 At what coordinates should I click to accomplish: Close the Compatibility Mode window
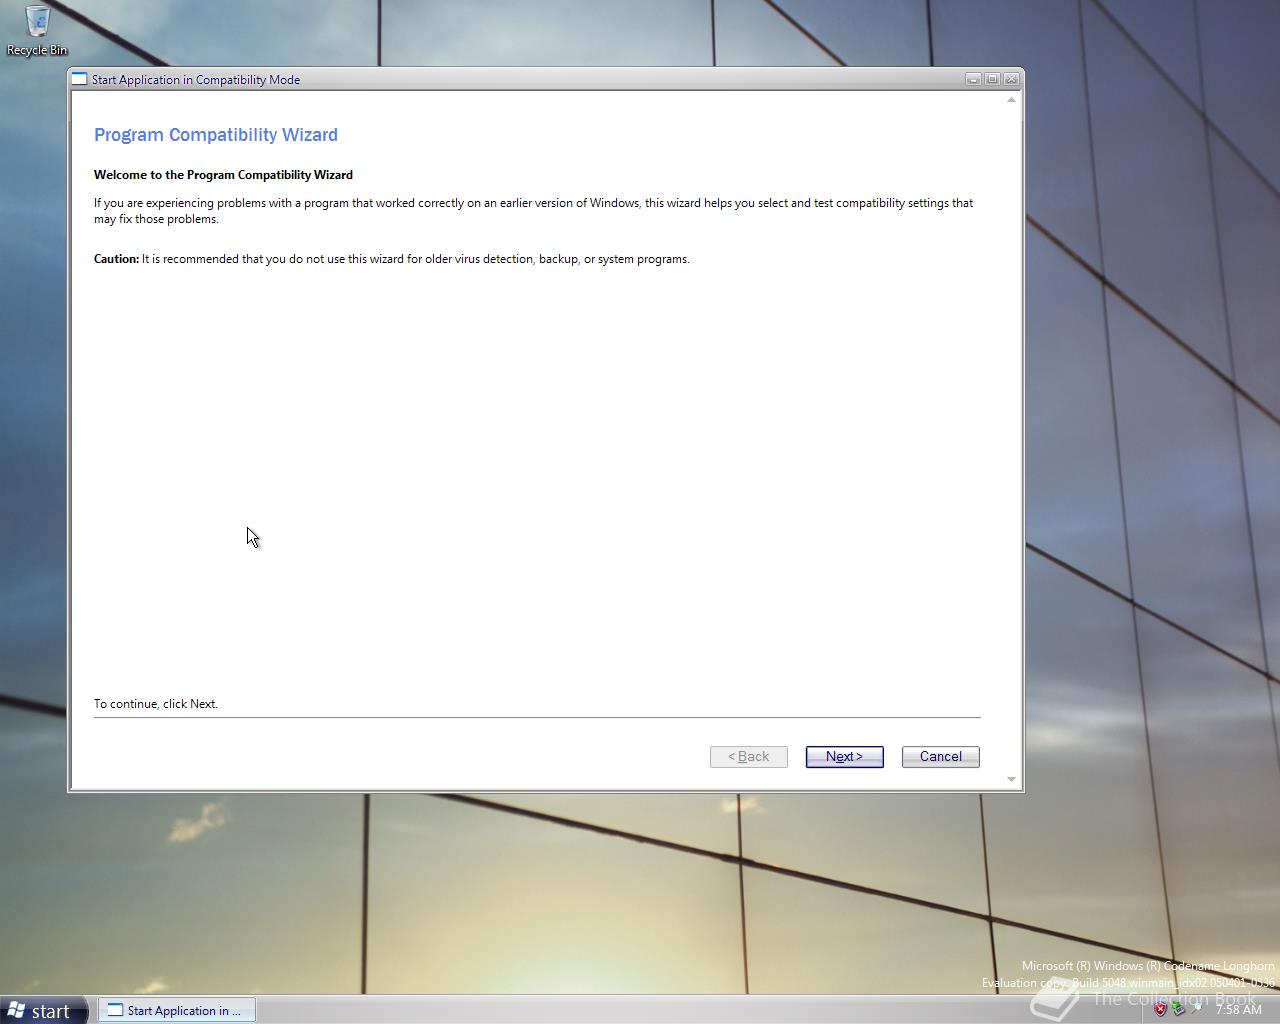pyautogui.click(x=1011, y=79)
